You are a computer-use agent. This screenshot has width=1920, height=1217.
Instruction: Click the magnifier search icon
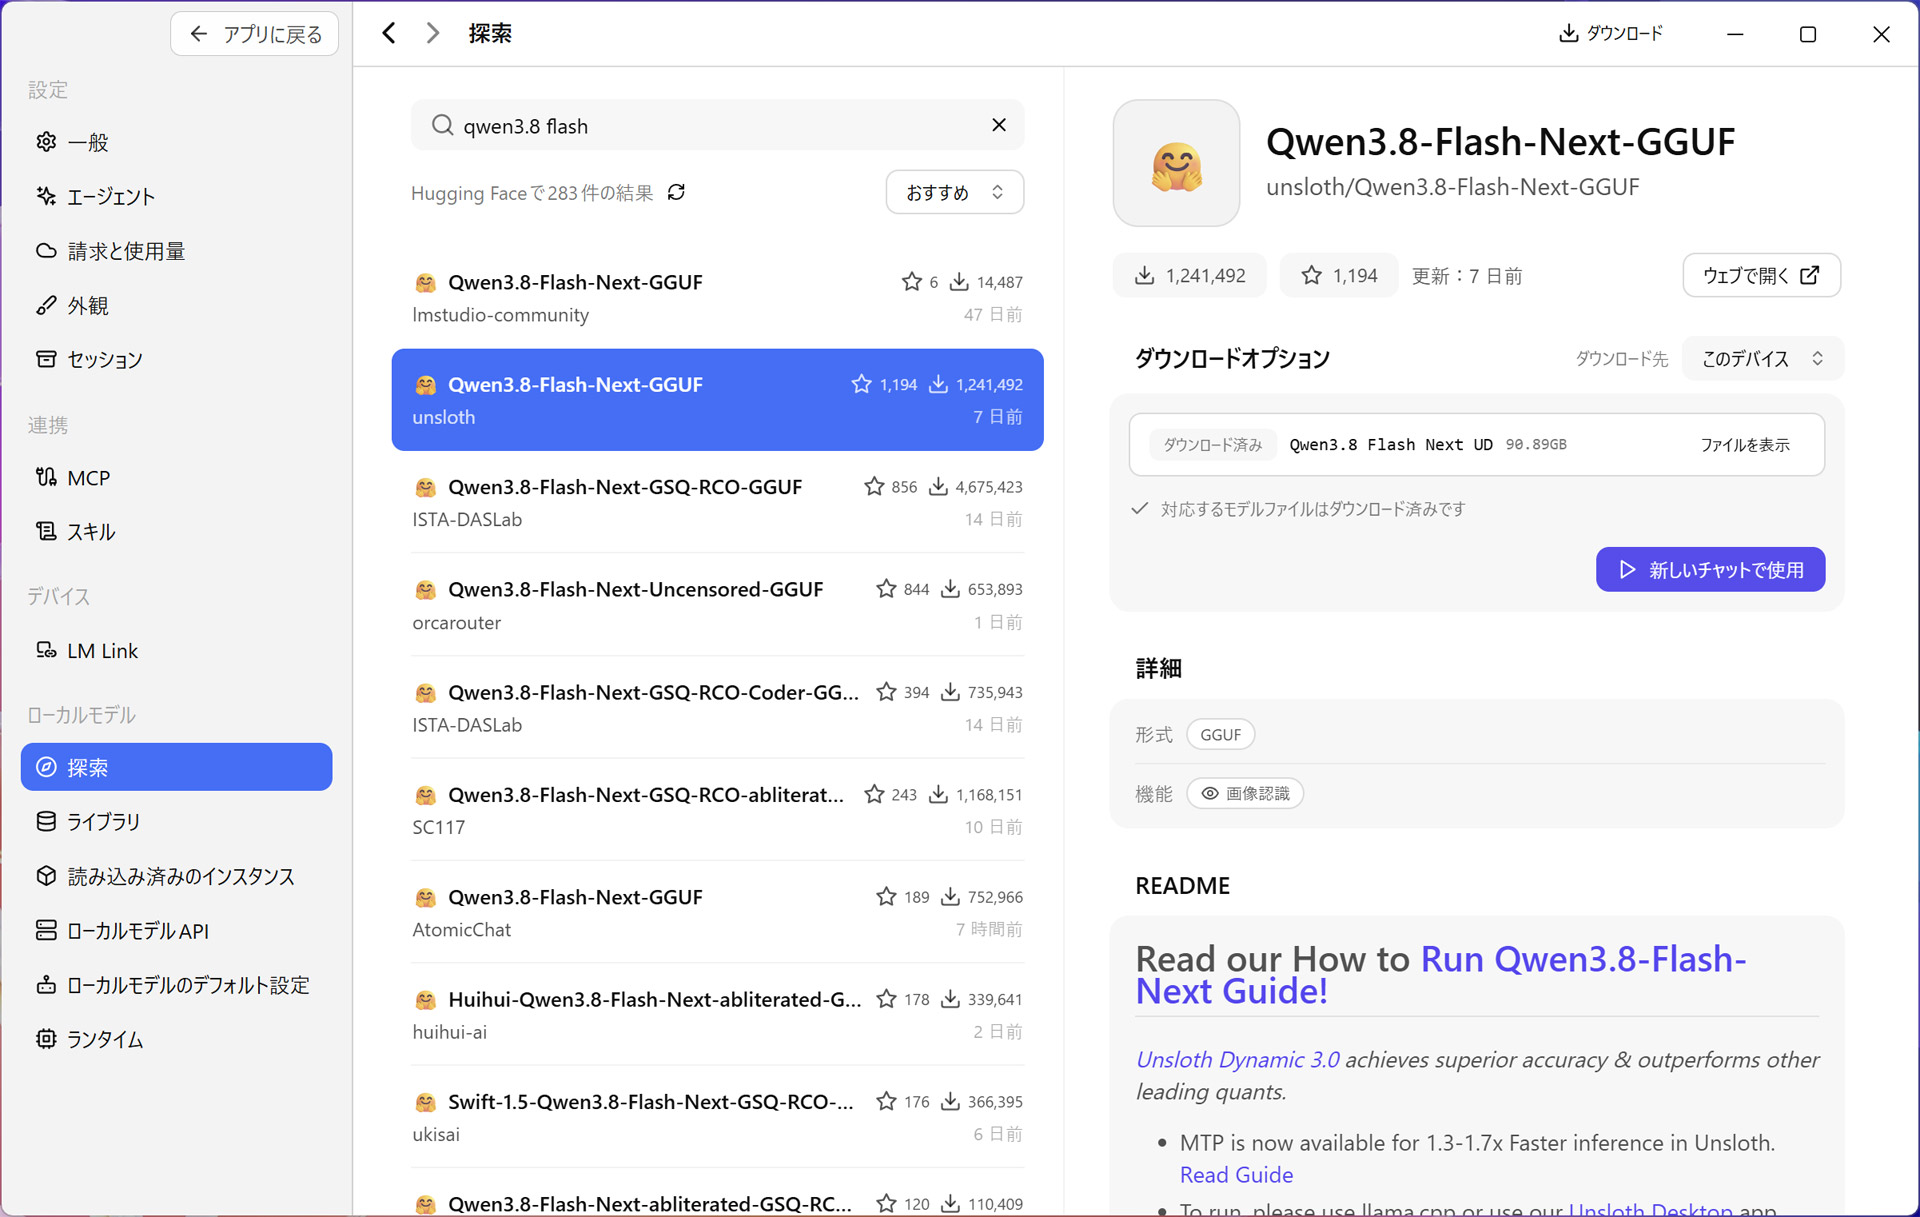[442, 125]
